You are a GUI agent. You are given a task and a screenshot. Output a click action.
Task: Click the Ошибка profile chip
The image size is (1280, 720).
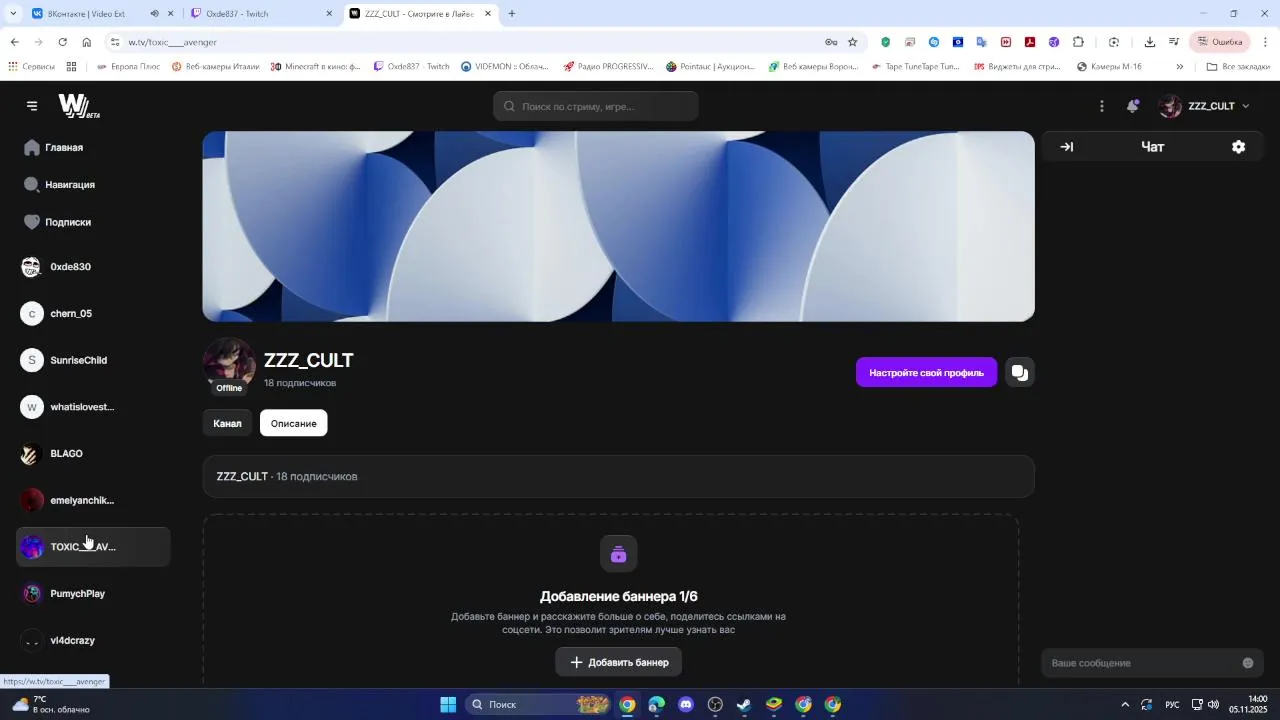tap(1221, 42)
